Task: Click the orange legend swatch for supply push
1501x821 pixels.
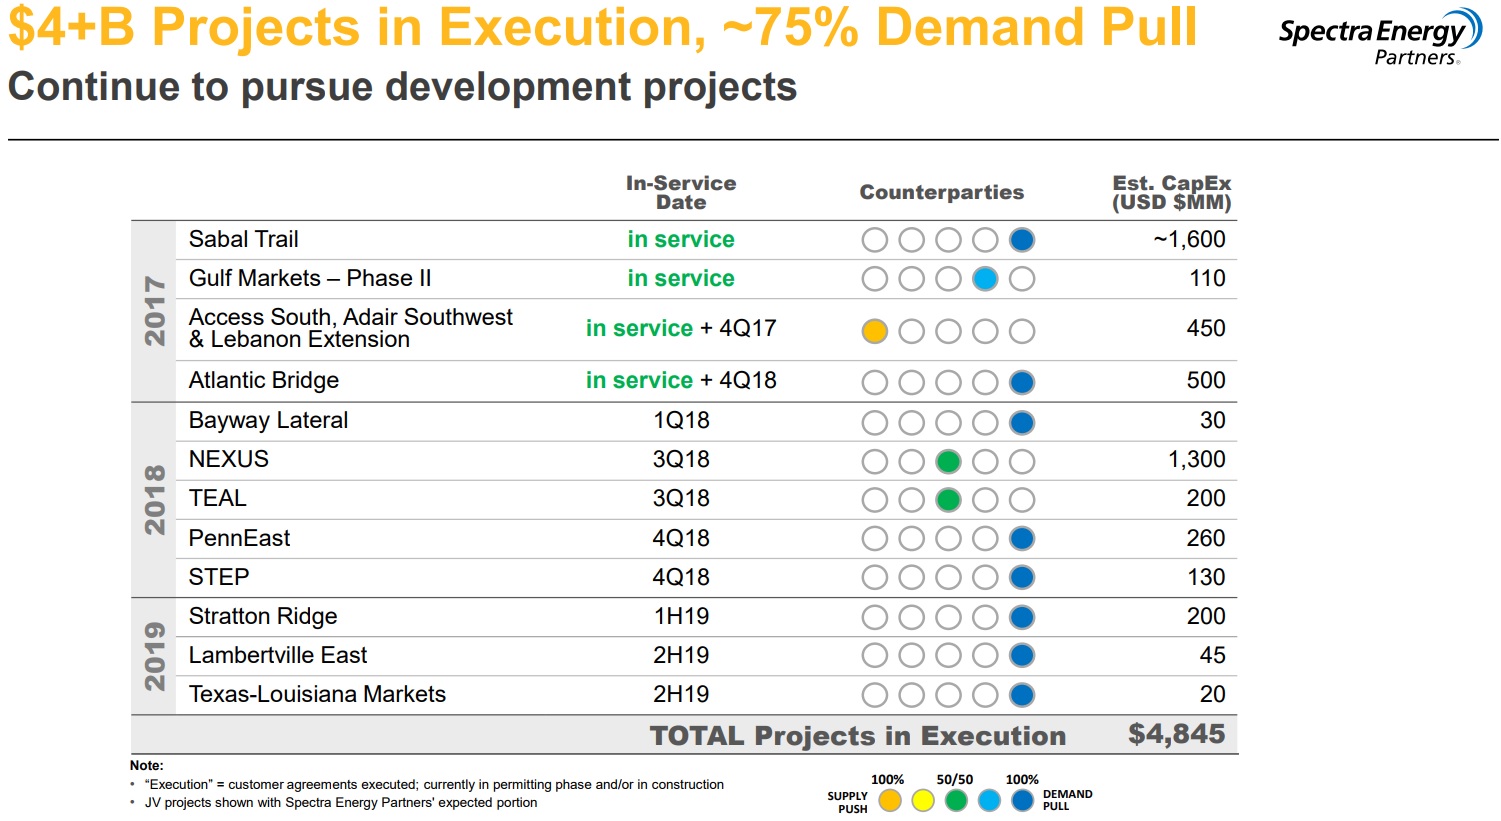Action: [890, 800]
